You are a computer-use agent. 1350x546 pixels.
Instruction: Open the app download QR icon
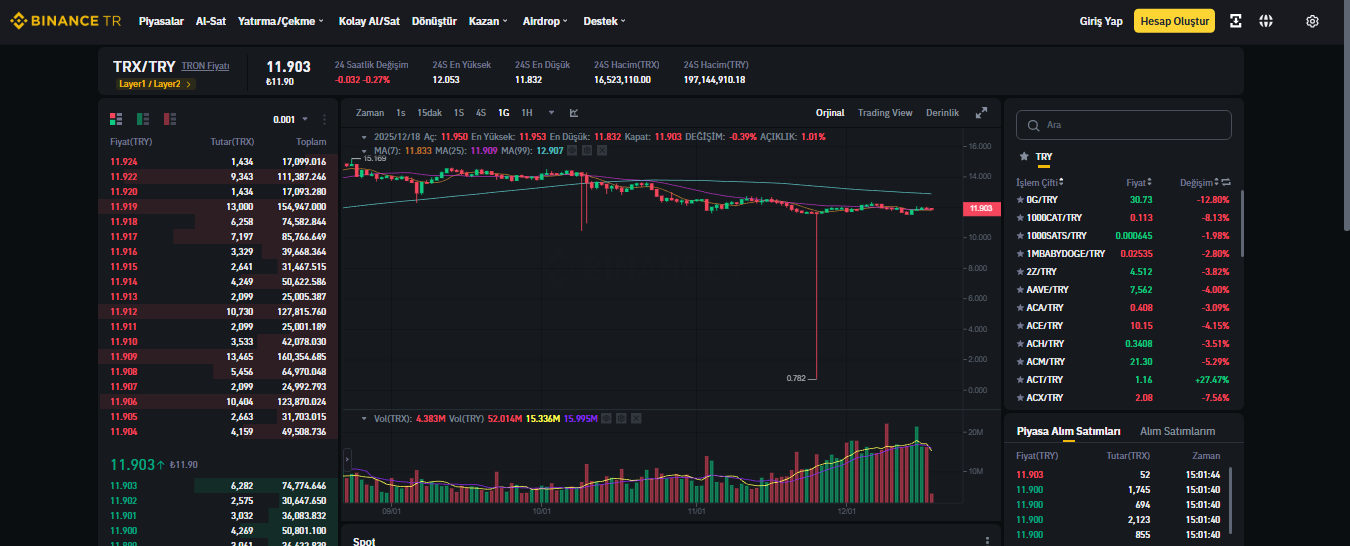(1236, 21)
